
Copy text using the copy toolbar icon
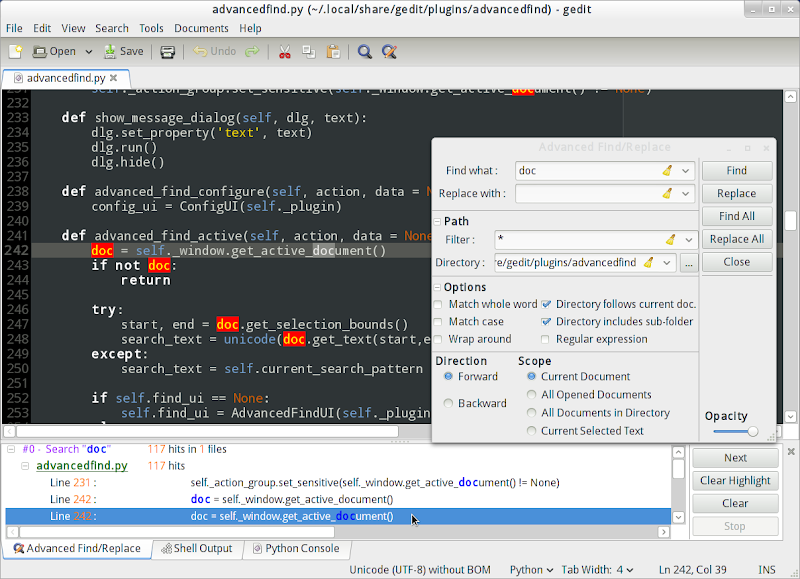pyautogui.click(x=308, y=51)
